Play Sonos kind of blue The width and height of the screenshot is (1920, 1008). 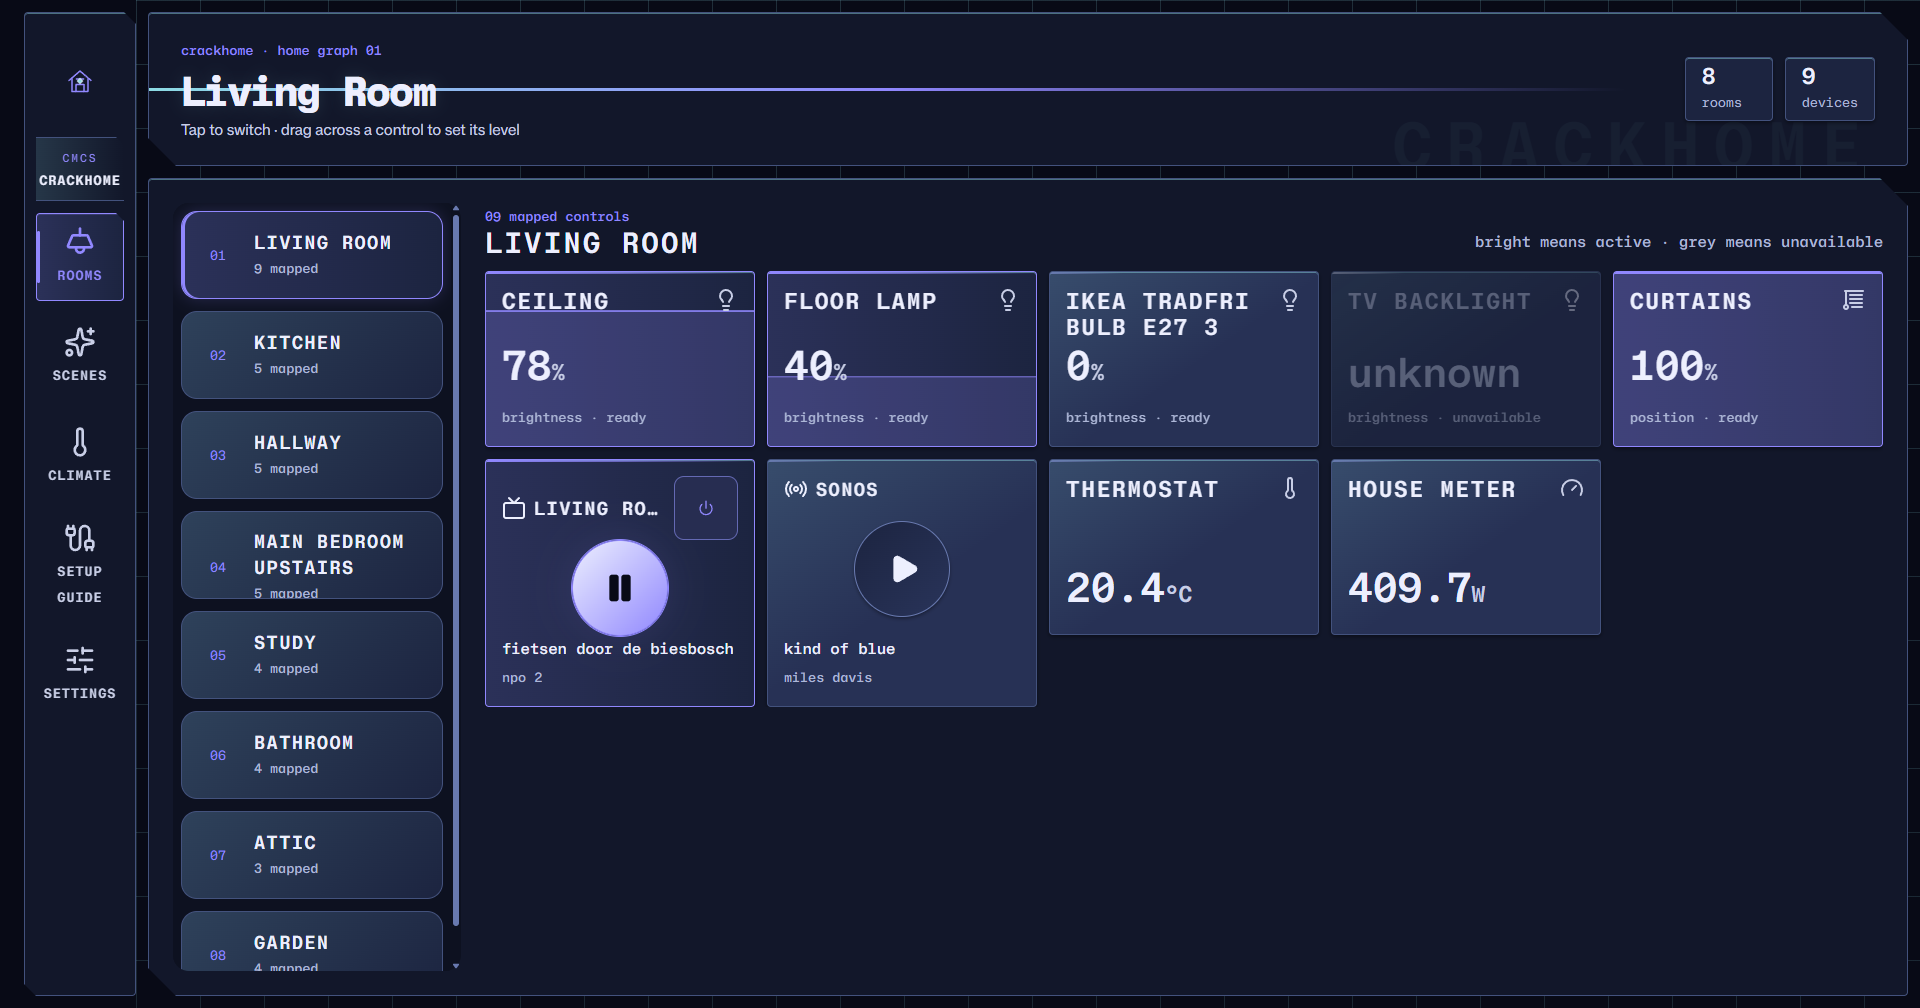(x=902, y=569)
